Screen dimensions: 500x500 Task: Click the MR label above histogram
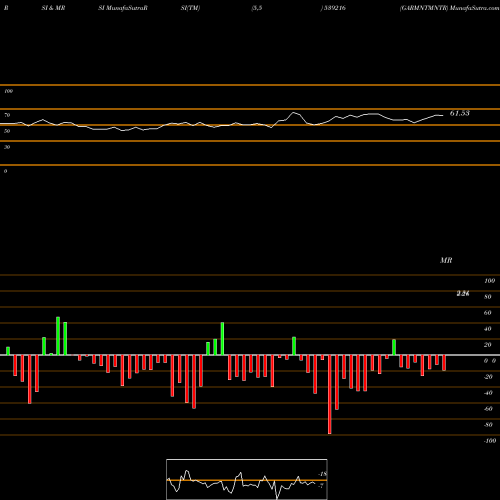pyautogui.click(x=446, y=260)
